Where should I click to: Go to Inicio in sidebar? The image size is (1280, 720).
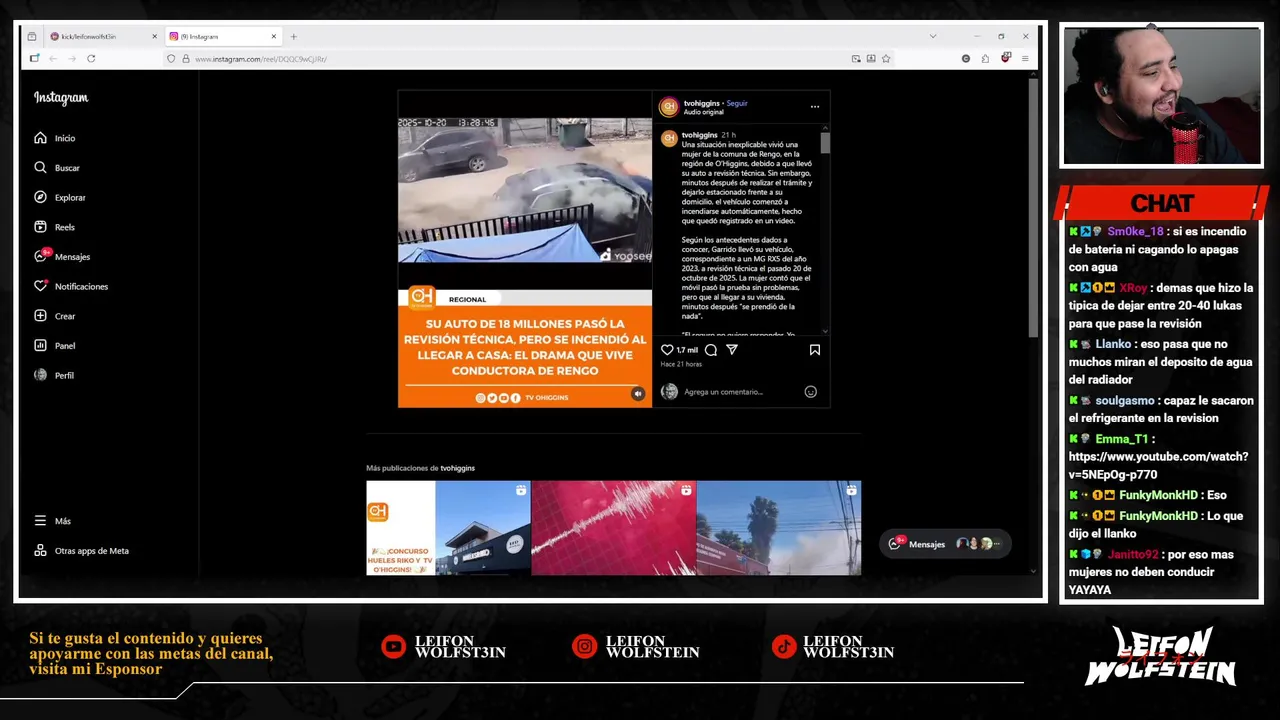coord(55,138)
